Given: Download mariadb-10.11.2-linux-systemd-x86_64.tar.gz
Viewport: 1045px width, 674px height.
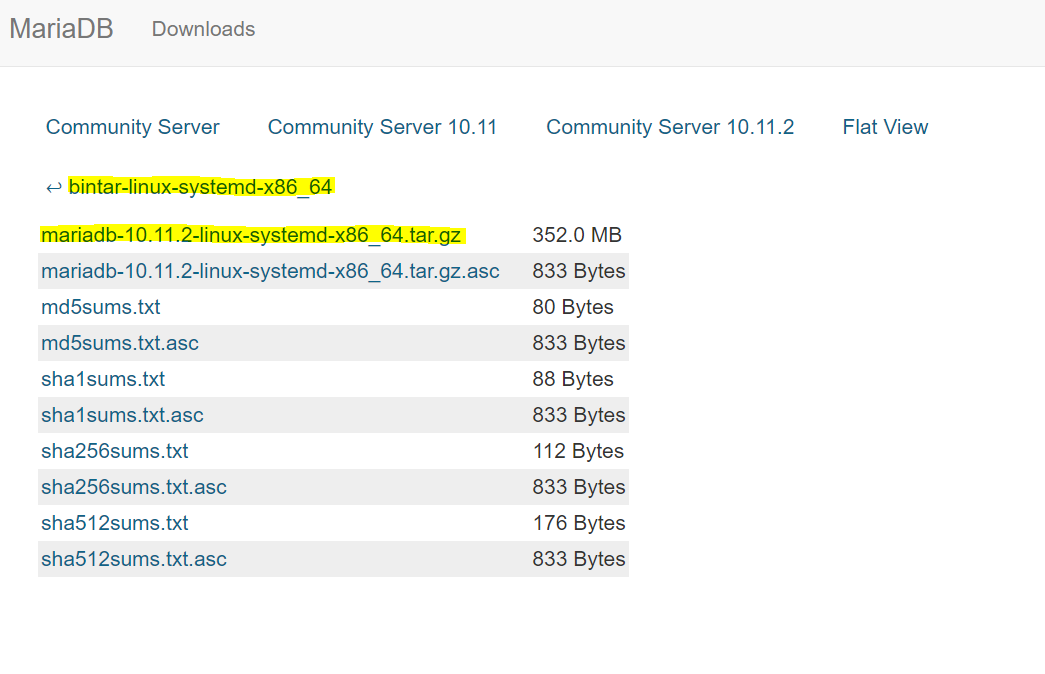Looking at the screenshot, I should click(251, 235).
